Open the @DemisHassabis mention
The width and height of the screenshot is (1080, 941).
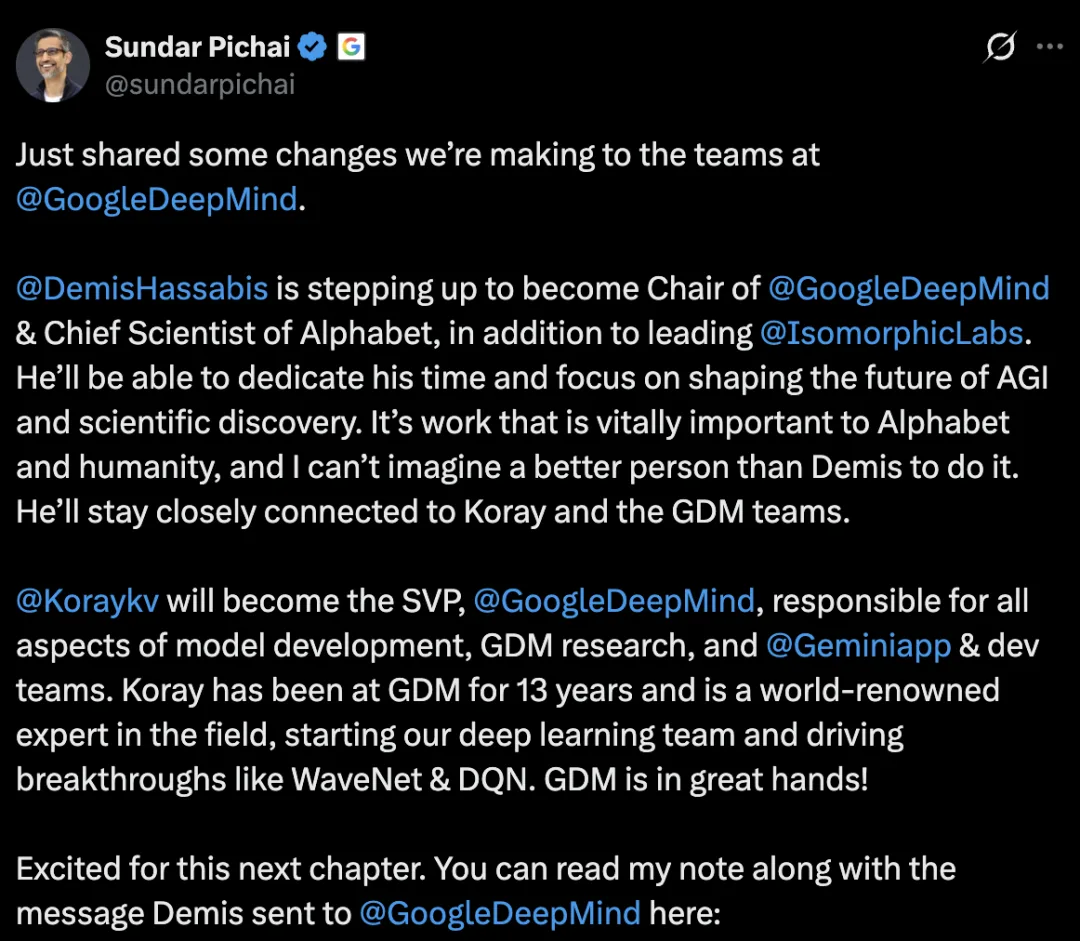point(142,288)
